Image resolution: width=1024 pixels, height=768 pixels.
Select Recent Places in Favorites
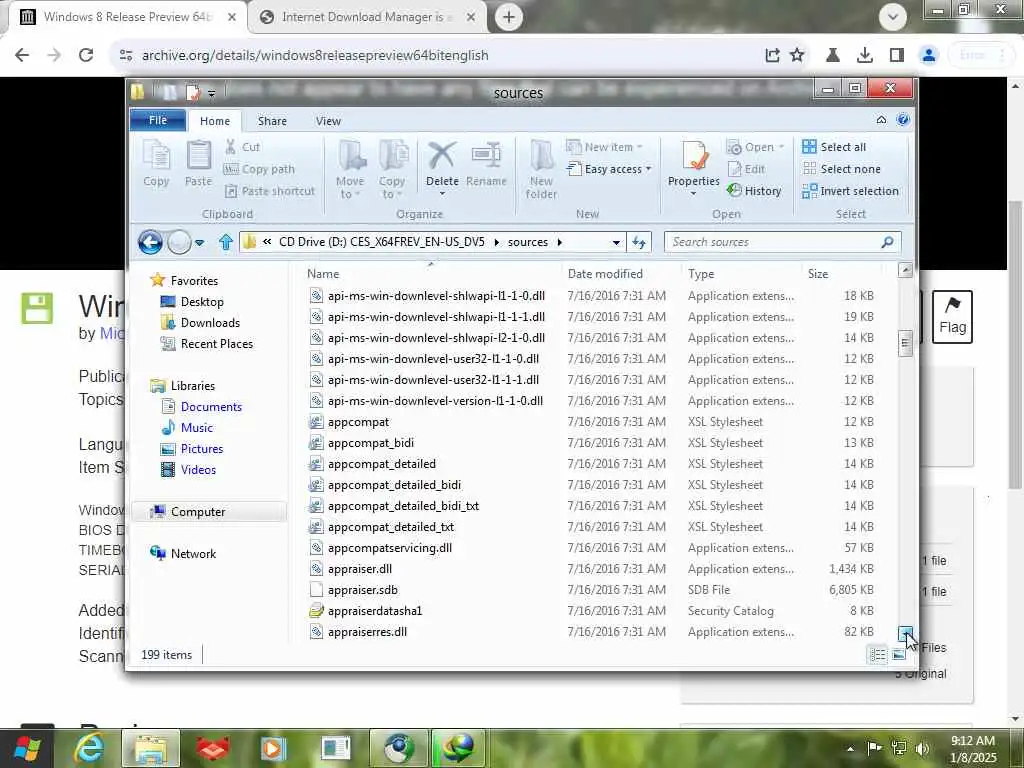click(216, 344)
